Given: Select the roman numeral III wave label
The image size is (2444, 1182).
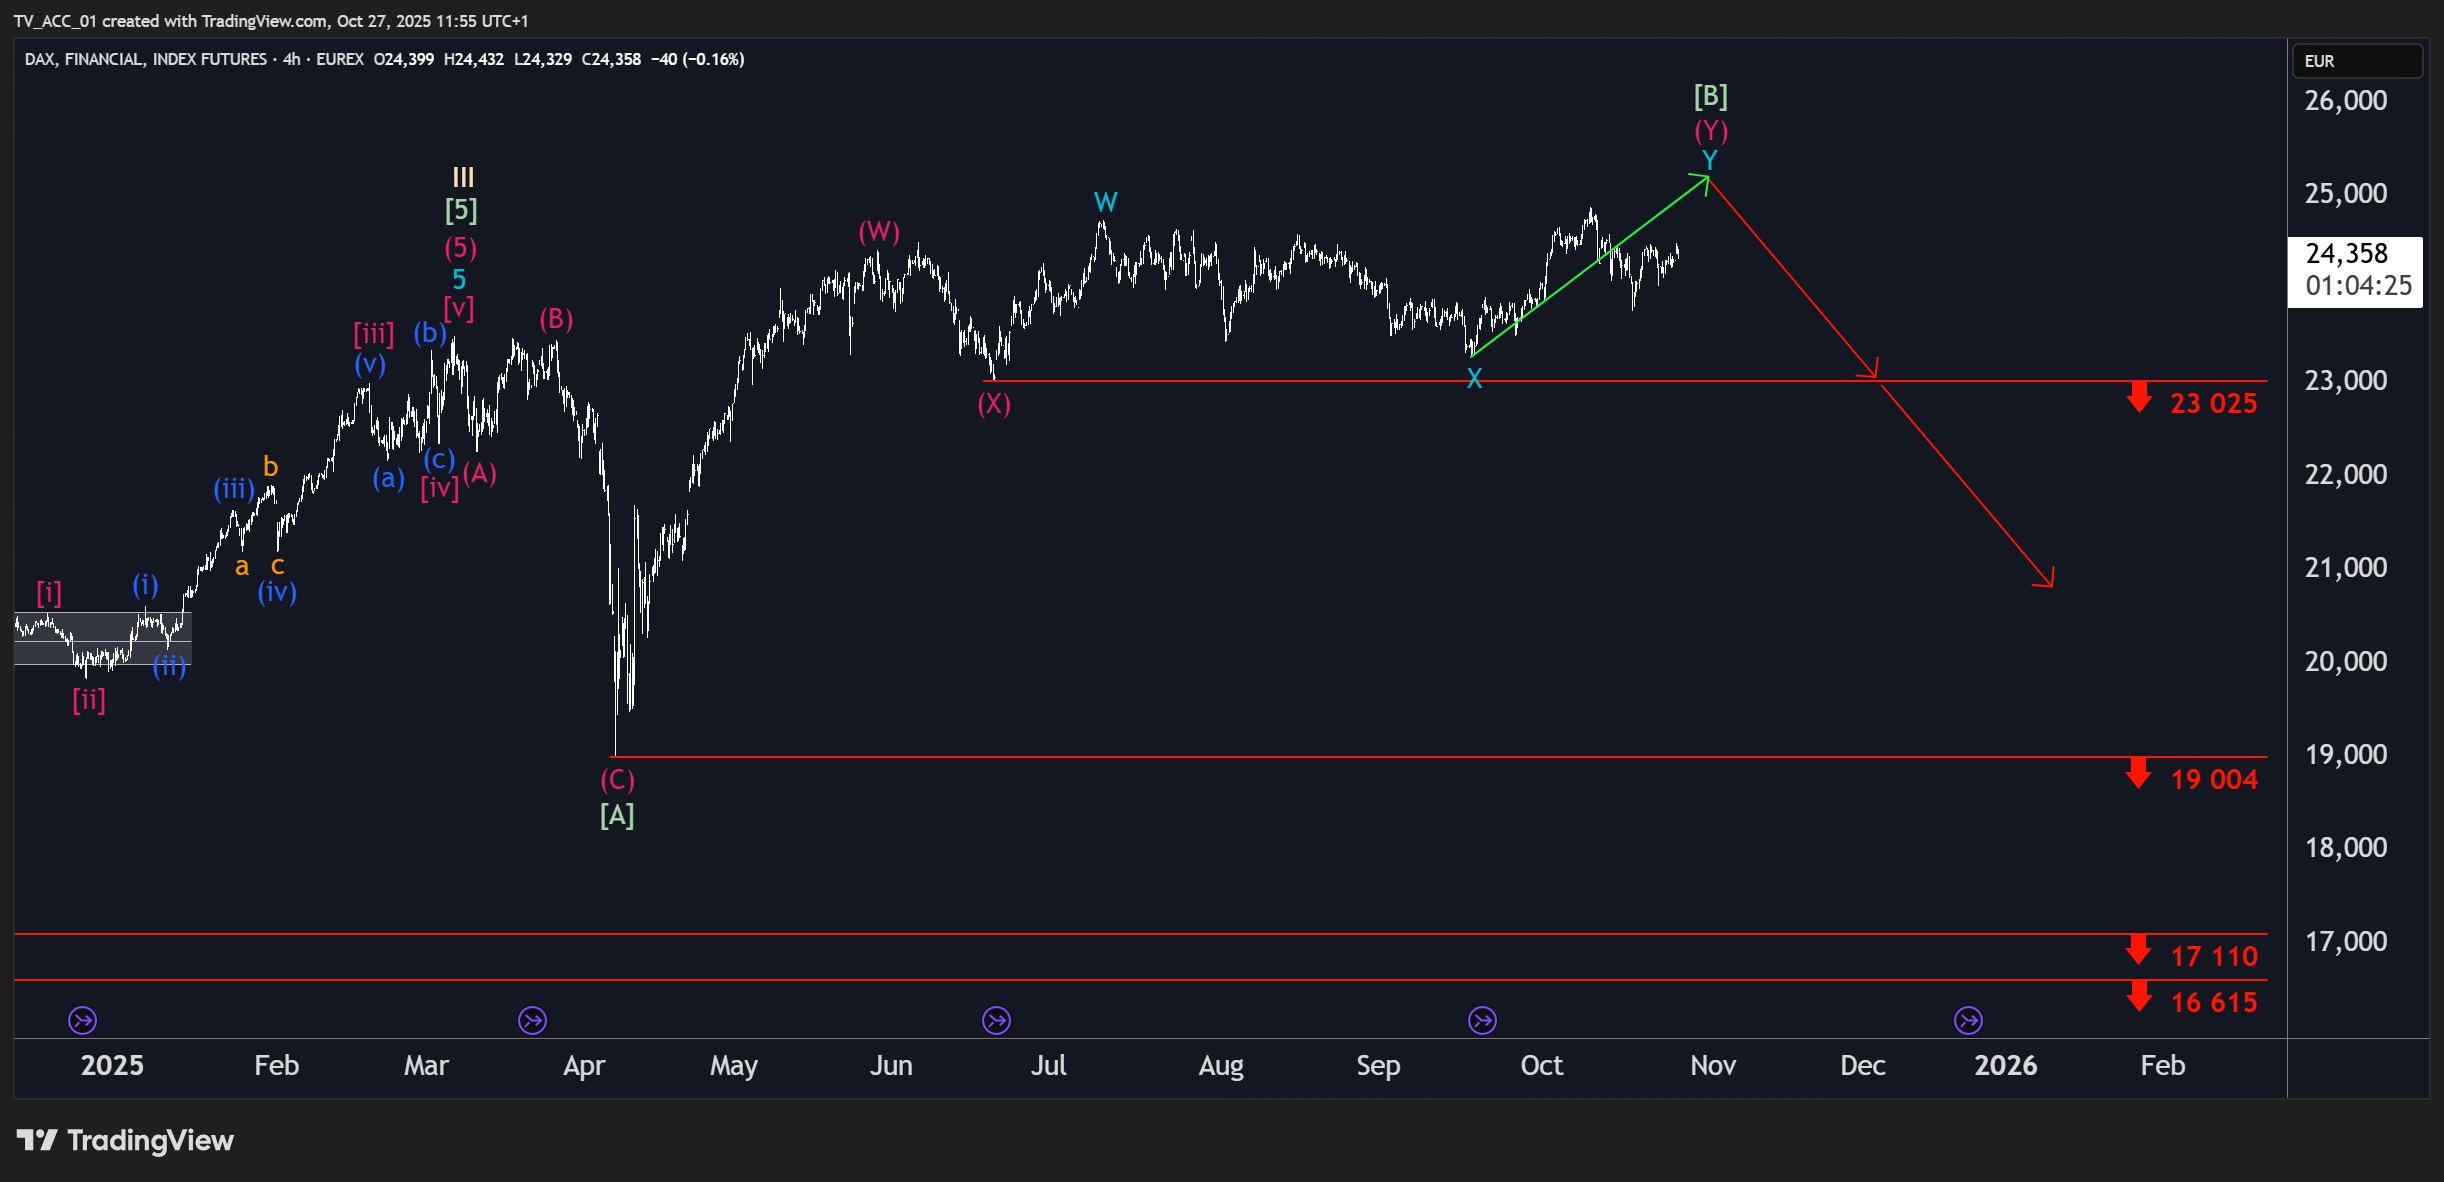Looking at the screenshot, I should click(463, 177).
